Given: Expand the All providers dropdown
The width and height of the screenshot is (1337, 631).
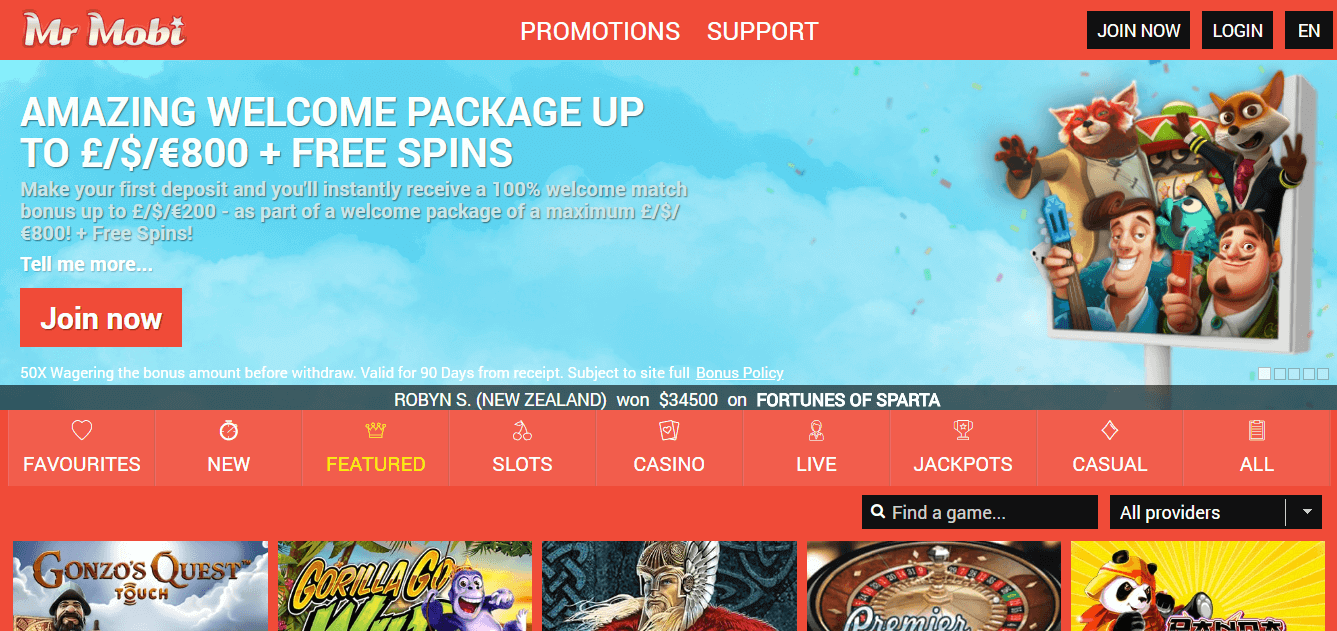Looking at the screenshot, I should (x=1216, y=512).
